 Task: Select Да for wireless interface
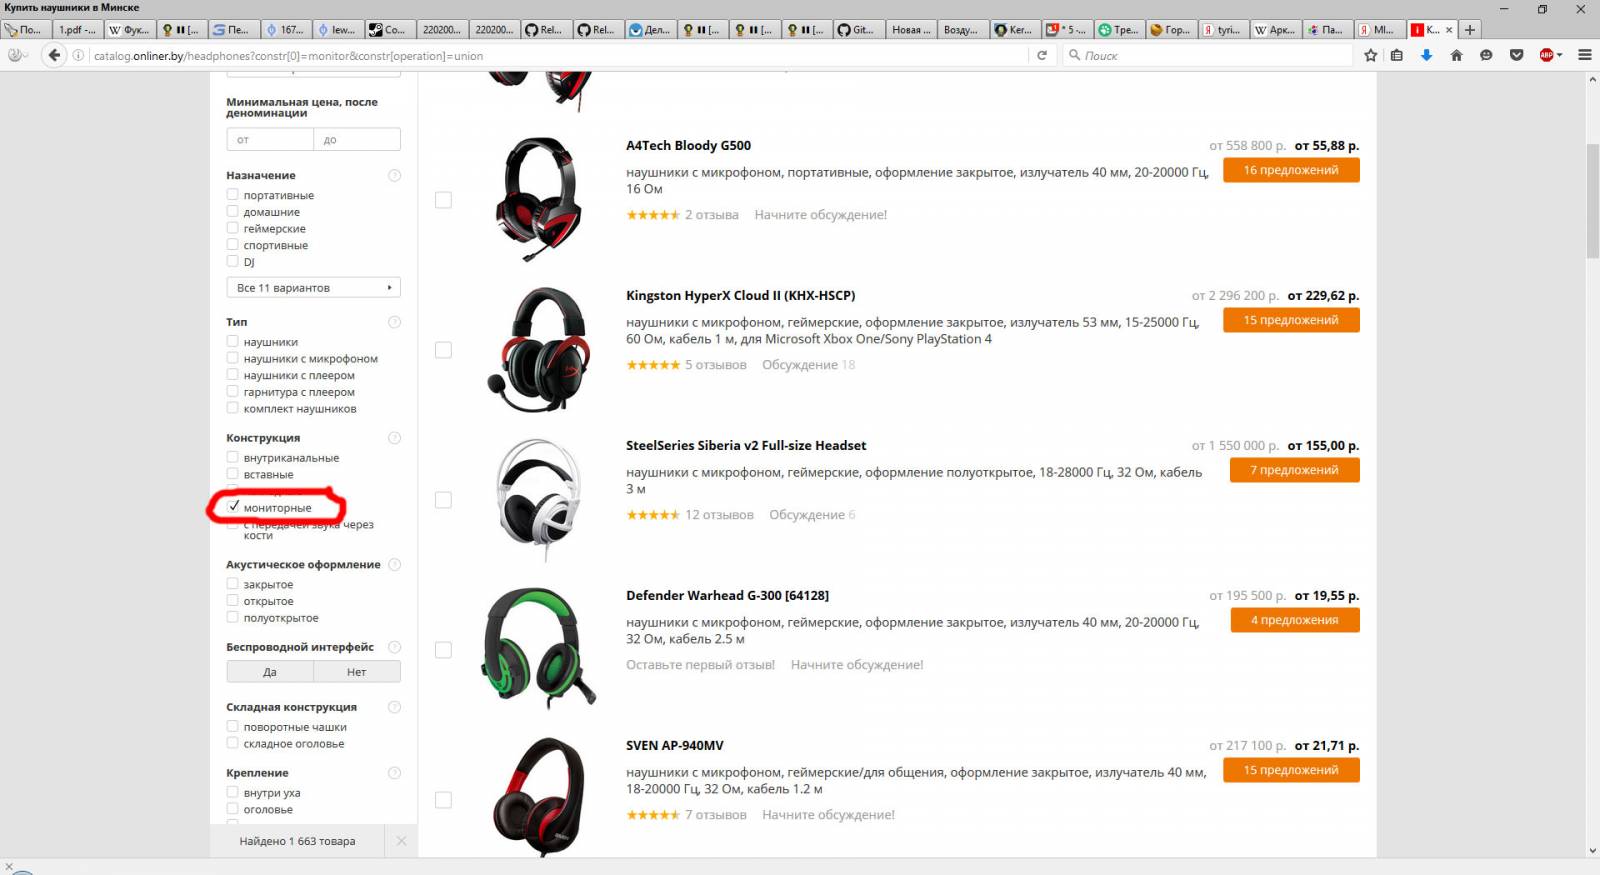[x=270, y=672]
